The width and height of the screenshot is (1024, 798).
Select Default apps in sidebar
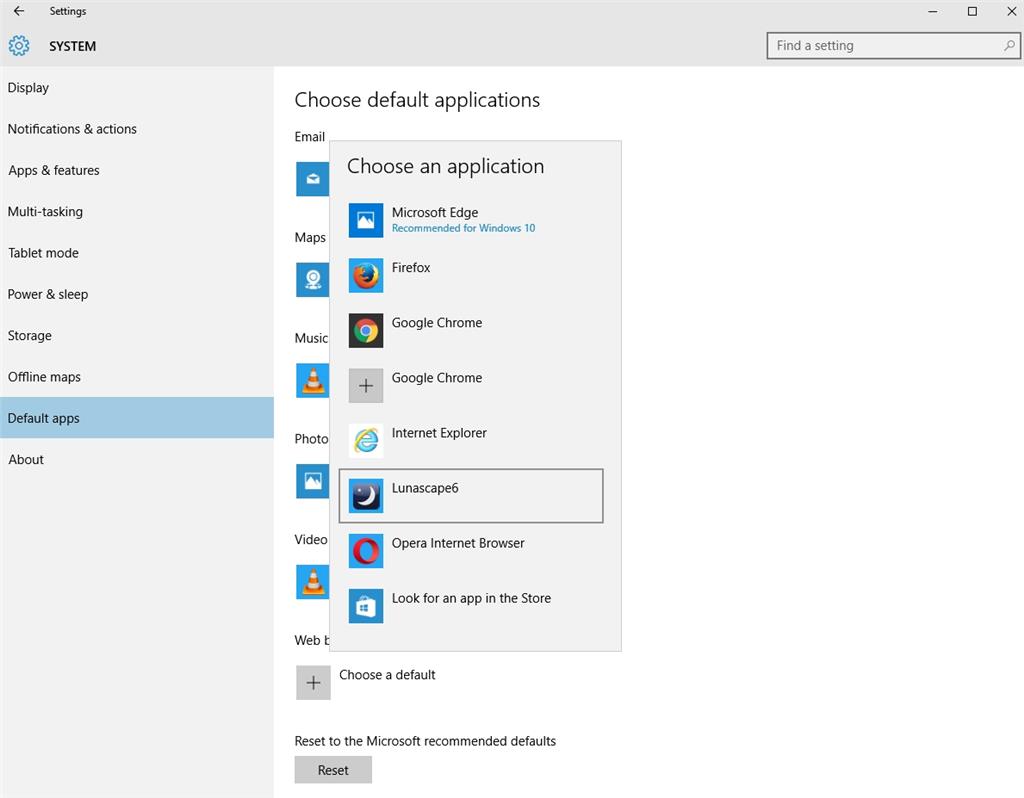coord(137,418)
